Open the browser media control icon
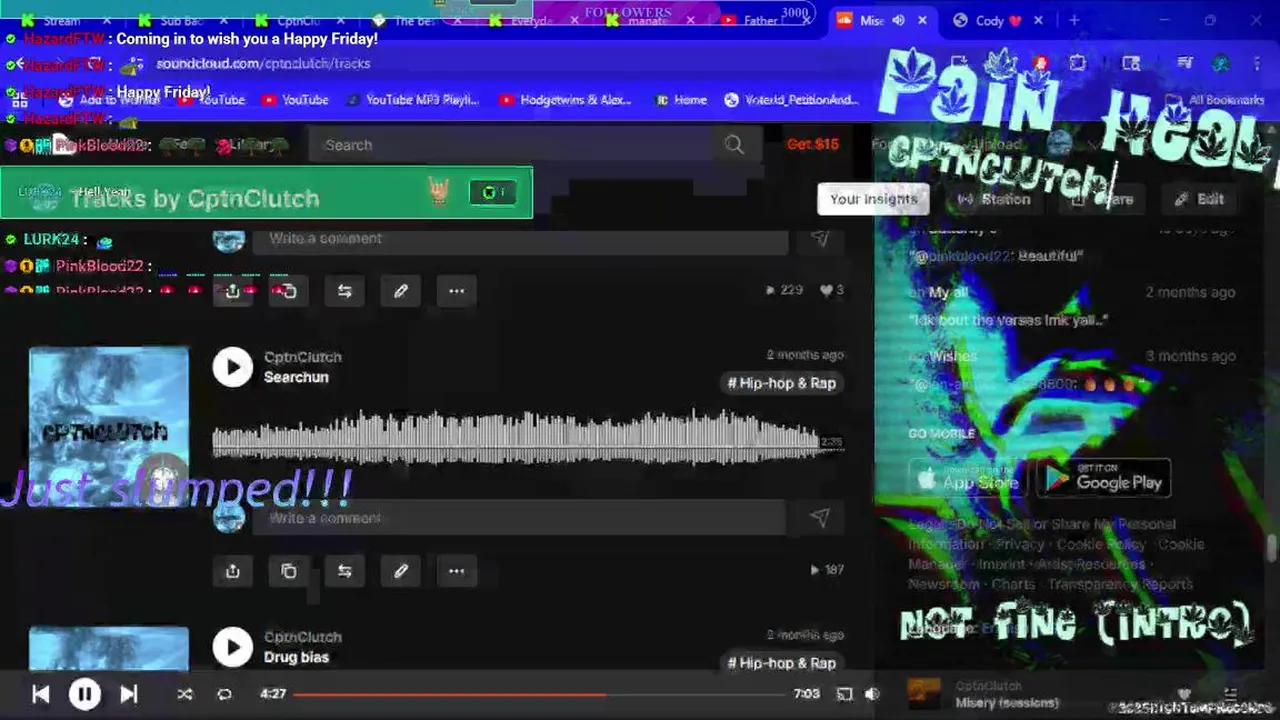The height and width of the screenshot is (720, 1280). coord(1185,63)
